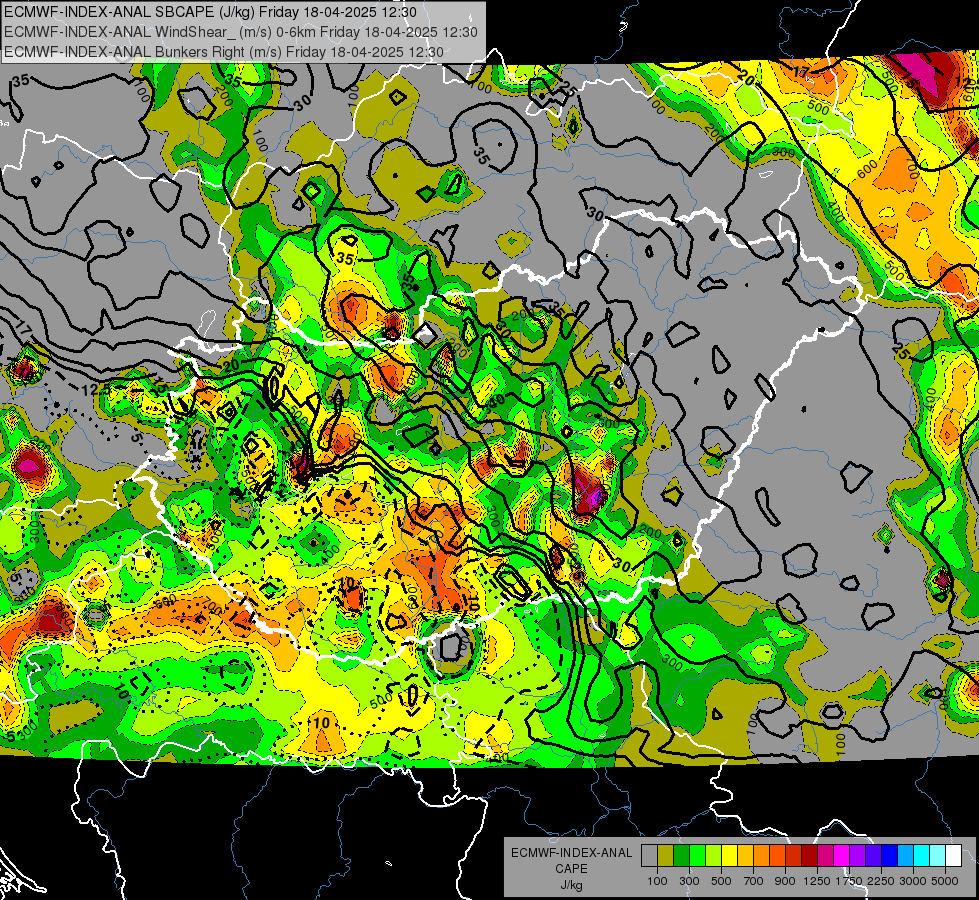The width and height of the screenshot is (979, 900).
Task: Click the 5000 value on legend scale
Action: click(945, 881)
